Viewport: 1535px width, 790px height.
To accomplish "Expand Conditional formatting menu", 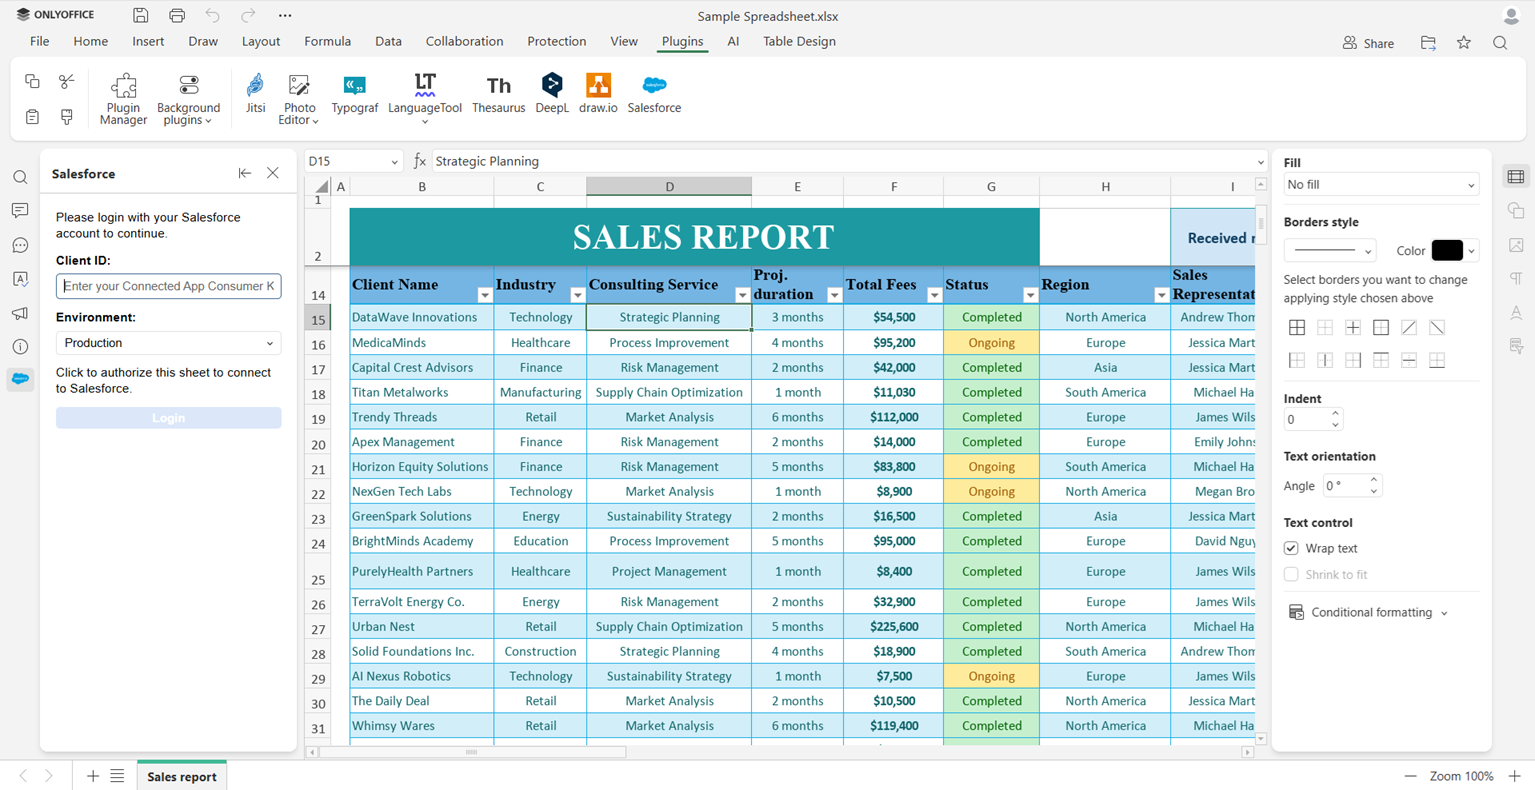I will (1368, 612).
